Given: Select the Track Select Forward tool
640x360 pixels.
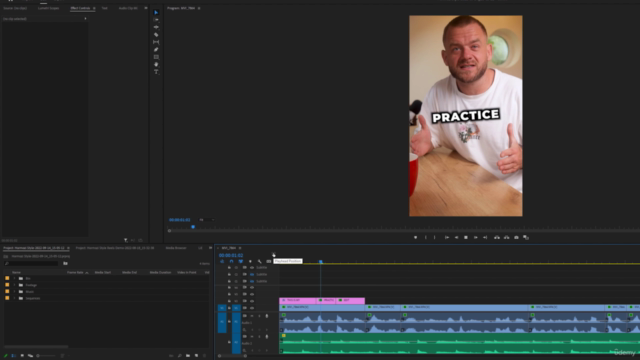Looking at the screenshot, I should click(x=156, y=20).
